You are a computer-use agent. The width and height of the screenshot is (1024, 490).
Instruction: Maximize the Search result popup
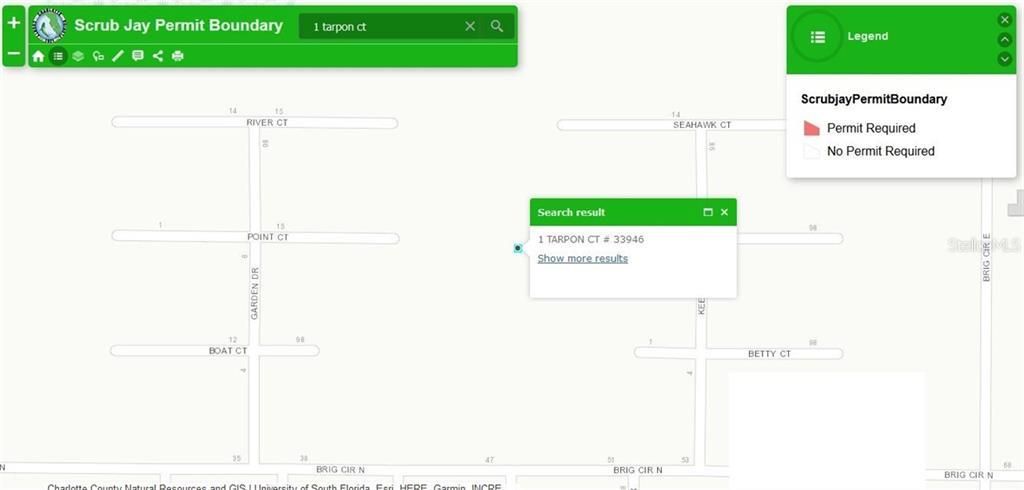click(708, 212)
